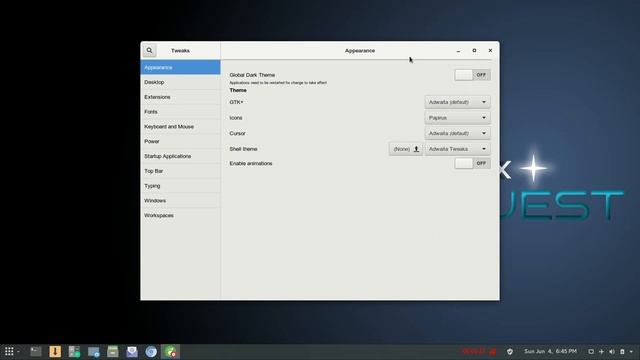Image resolution: width=640 pixels, height=360 pixels.
Task: Open the orange download arrow app
Action: (55, 351)
